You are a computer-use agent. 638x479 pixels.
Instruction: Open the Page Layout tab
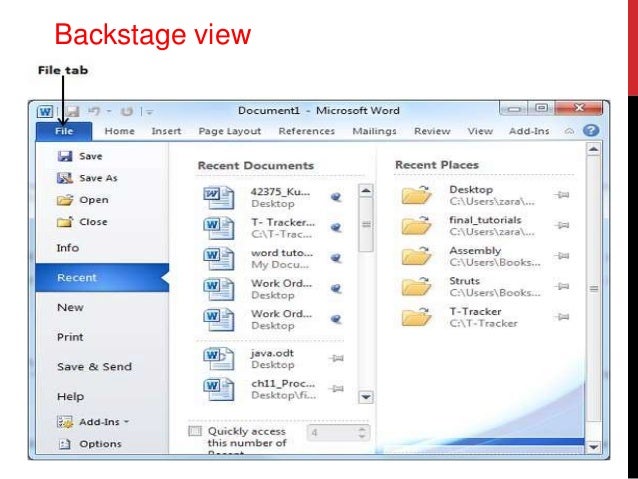[x=229, y=131]
